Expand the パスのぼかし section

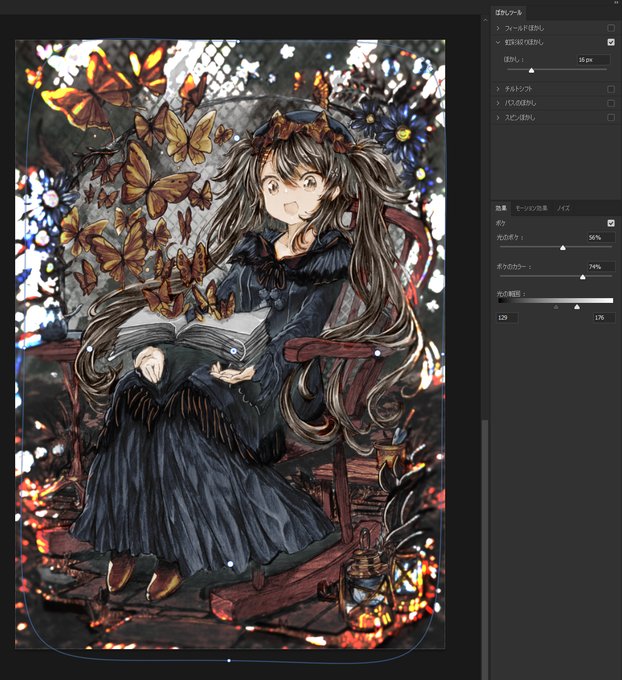point(498,103)
